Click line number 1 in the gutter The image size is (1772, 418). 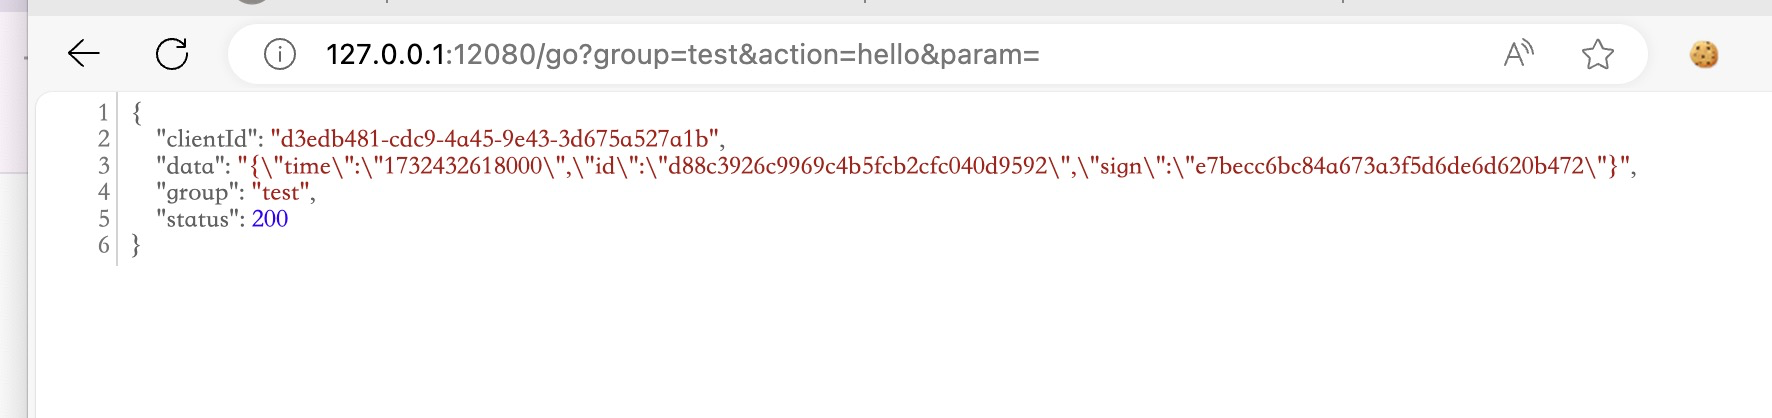click(103, 112)
